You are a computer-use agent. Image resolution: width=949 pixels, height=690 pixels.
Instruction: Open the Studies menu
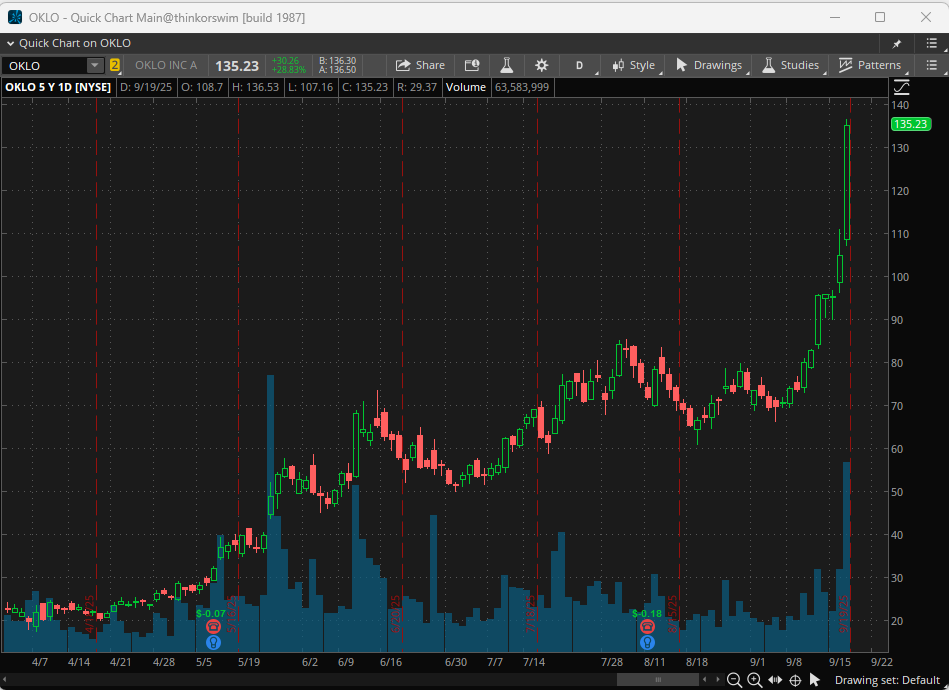(x=790, y=65)
